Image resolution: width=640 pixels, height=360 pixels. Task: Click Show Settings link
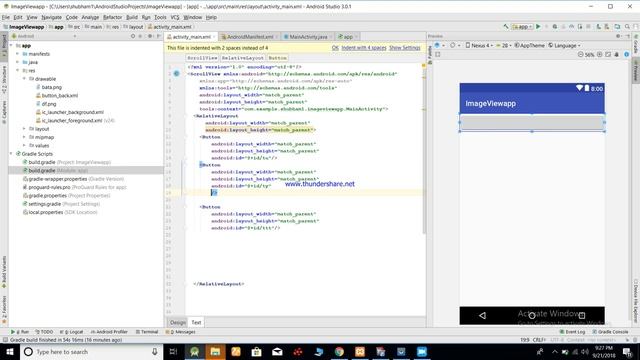[x=404, y=48]
